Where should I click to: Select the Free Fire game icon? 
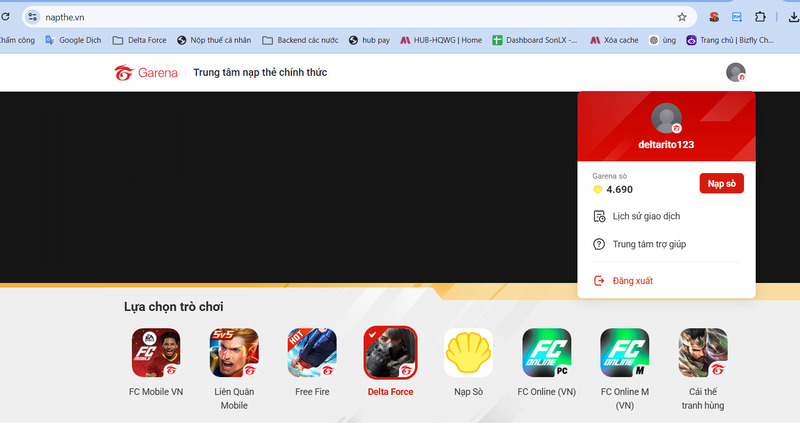pos(312,353)
